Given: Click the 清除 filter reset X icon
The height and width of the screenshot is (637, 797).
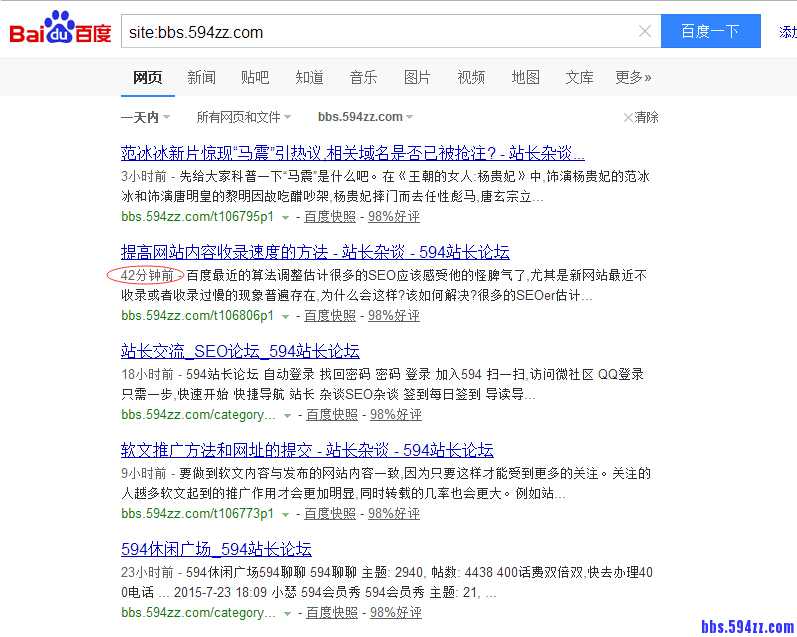Looking at the screenshot, I should (628, 117).
